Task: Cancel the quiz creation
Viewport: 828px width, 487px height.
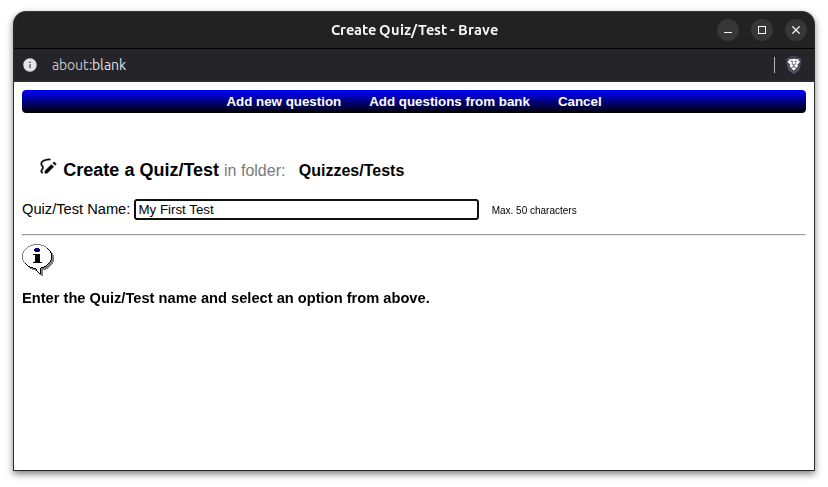Action: (579, 101)
